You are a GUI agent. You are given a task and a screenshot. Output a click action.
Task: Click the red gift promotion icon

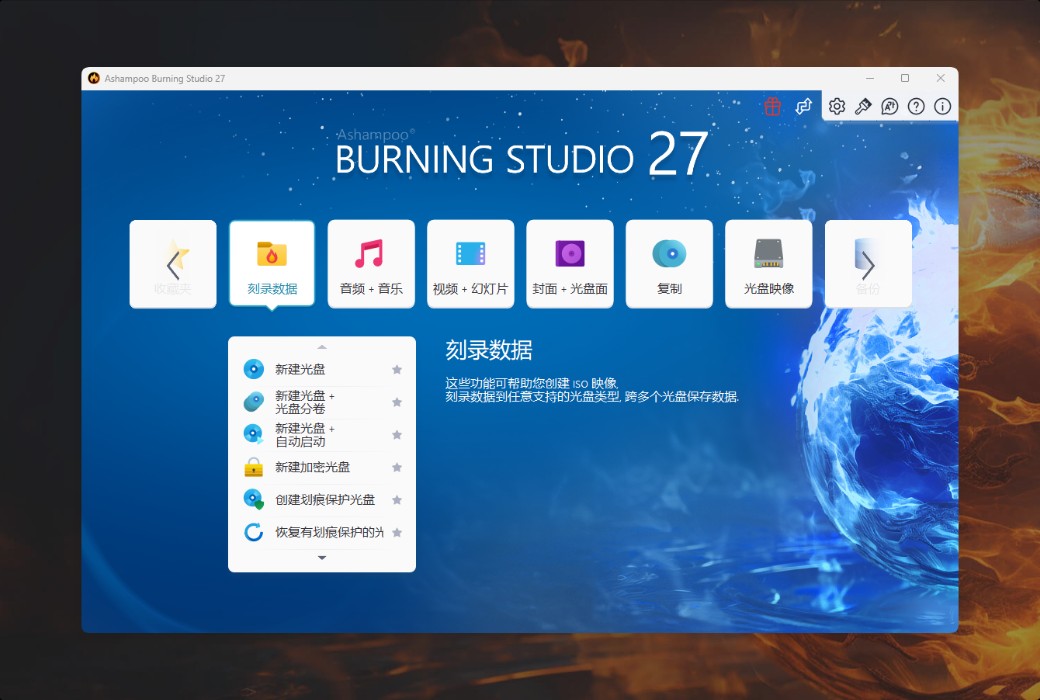[x=772, y=106]
